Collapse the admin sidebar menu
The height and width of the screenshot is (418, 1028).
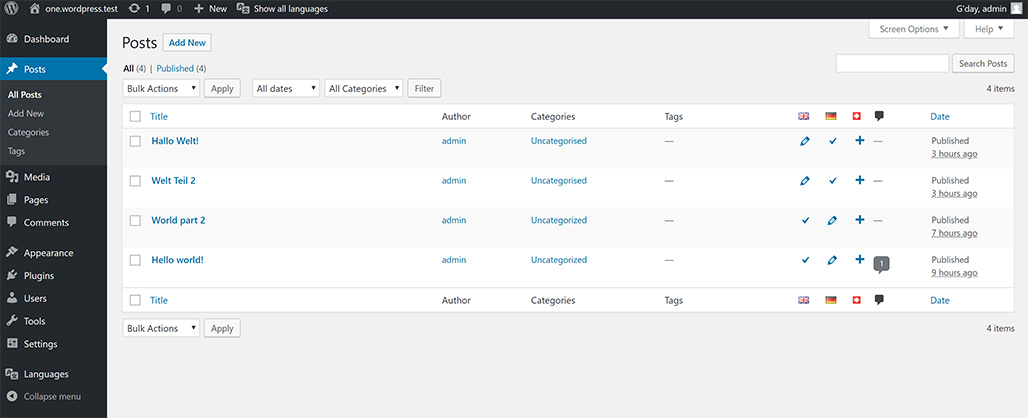point(44,396)
